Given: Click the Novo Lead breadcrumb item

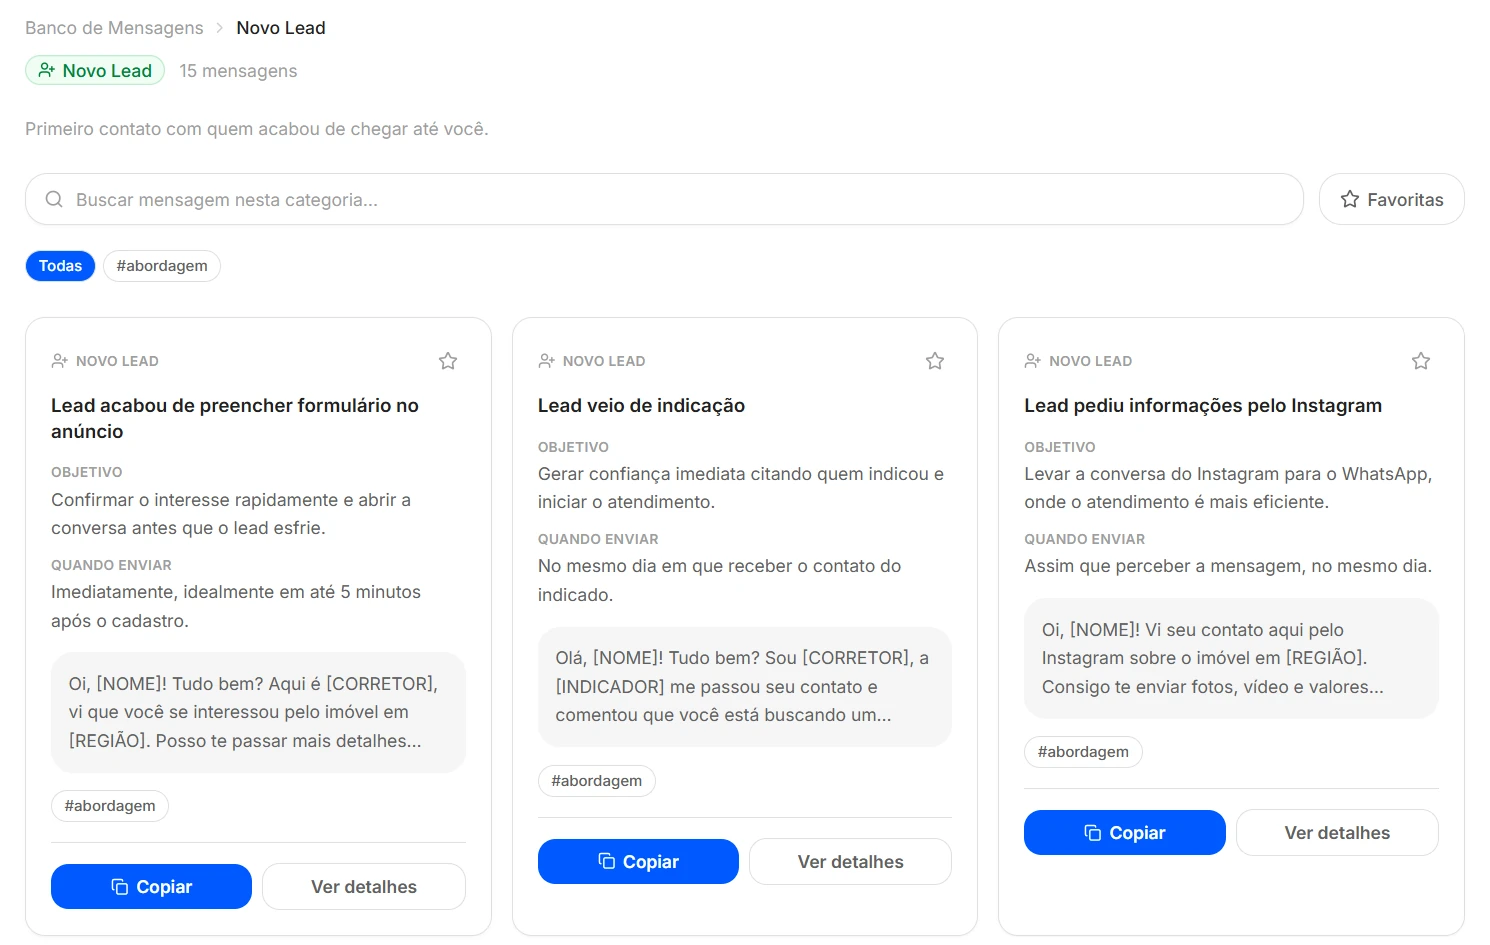Looking at the screenshot, I should tap(281, 28).
